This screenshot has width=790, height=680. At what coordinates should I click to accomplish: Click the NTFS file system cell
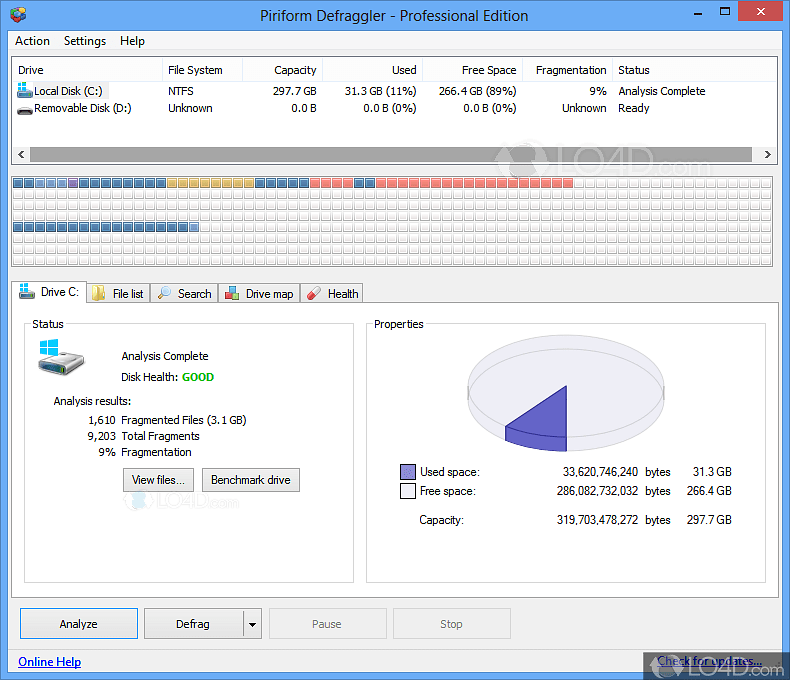click(x=181, y=91)
